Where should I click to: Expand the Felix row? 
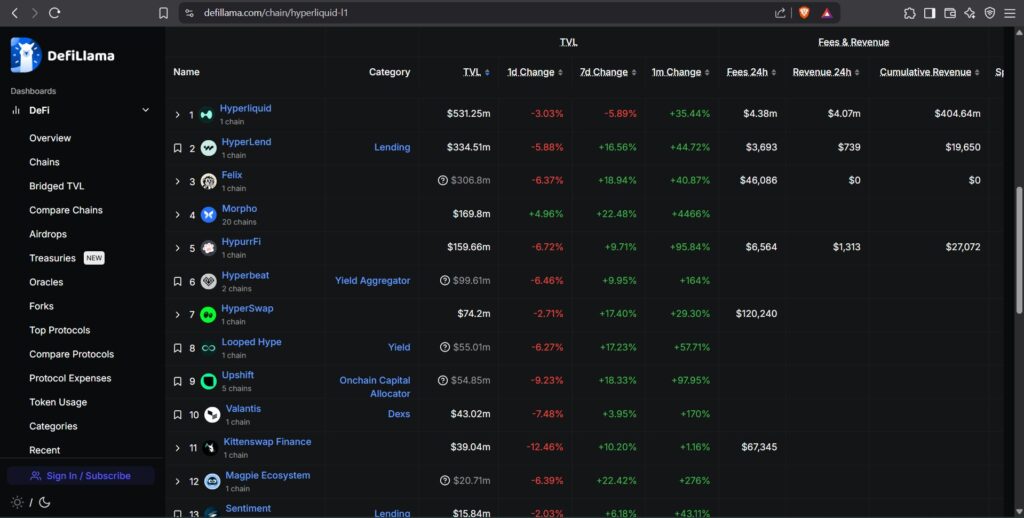pos(177,182)
